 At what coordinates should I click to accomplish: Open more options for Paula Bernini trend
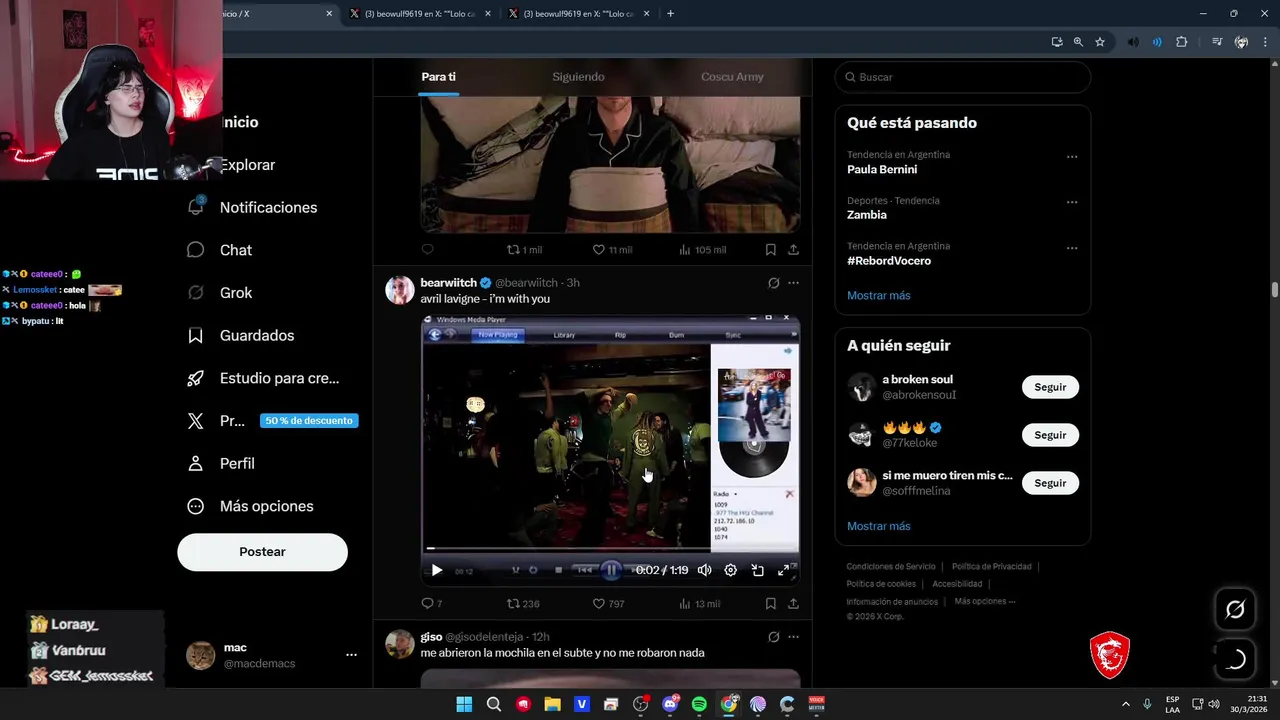(x=1072, y=156)
